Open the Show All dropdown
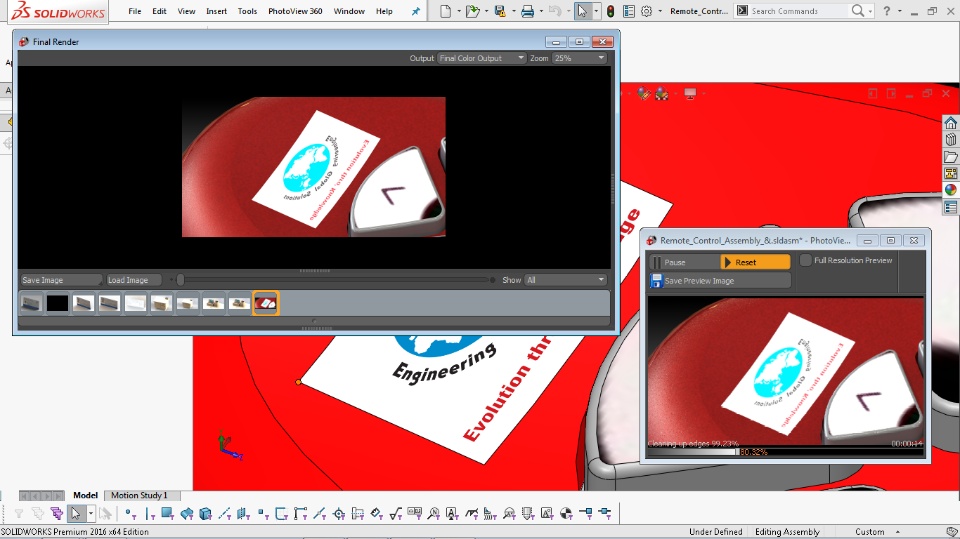 click(566, 280)
